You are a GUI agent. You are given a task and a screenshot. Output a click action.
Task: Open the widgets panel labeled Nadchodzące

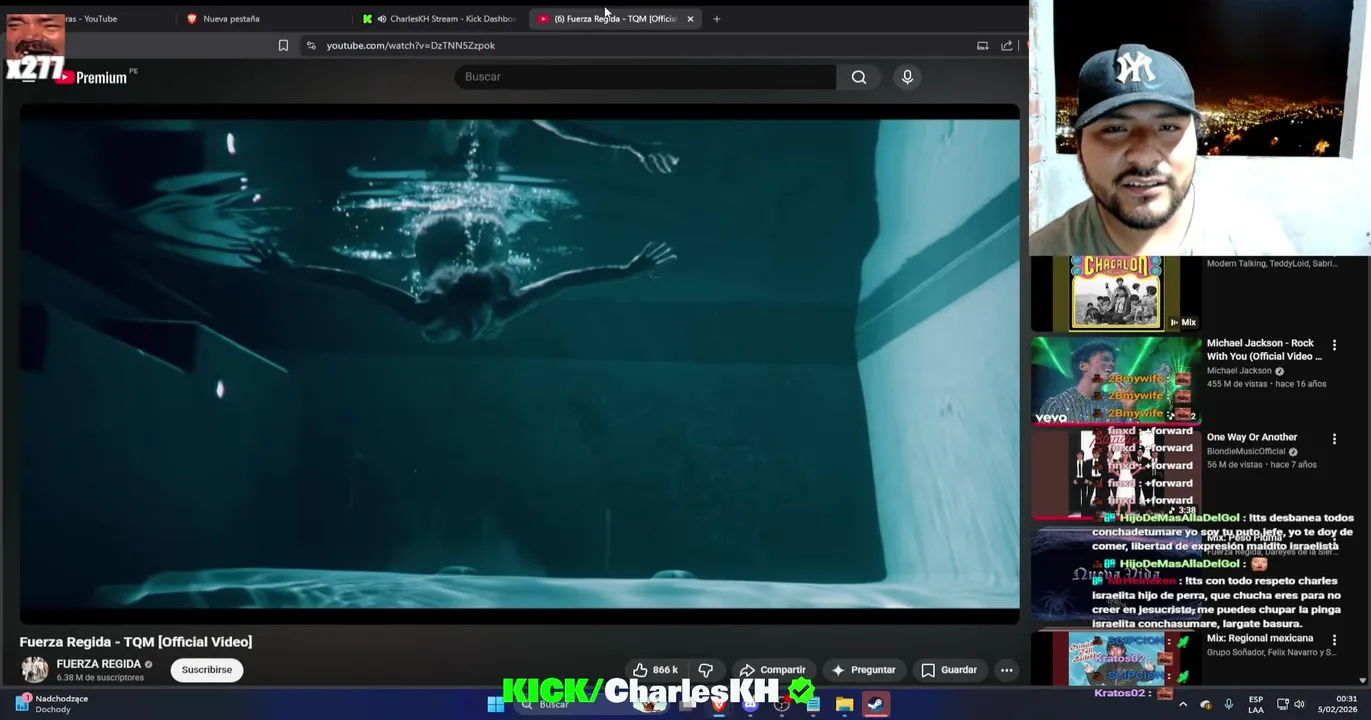52,704
